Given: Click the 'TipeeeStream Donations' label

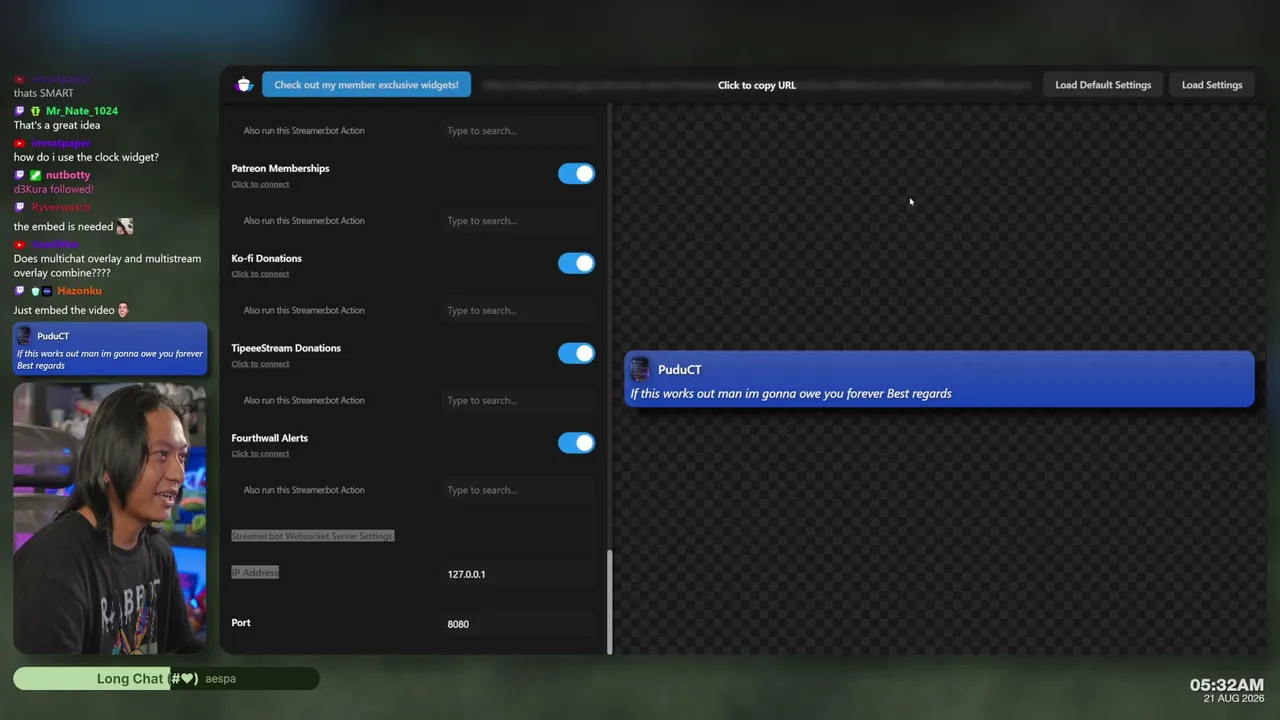Looking at the screenshot, I should pos(286,348).
